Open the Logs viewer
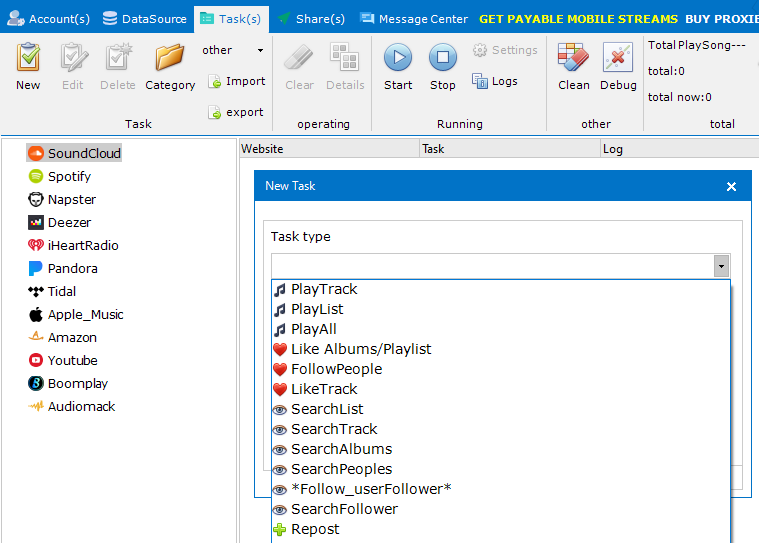Screen dimensions: 759x543 click(x=495, y=81)
